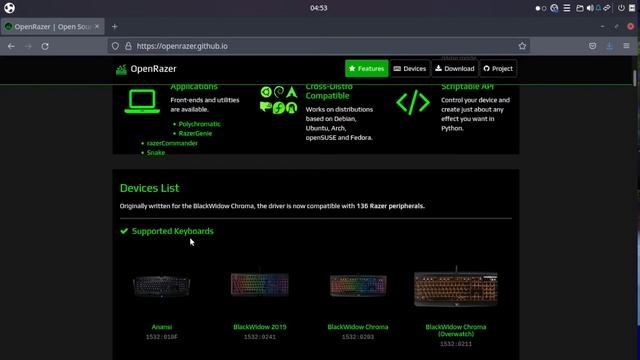Viewport: 640px width, 360px height.
Task: Follow the Snake link
Action: 156,153
